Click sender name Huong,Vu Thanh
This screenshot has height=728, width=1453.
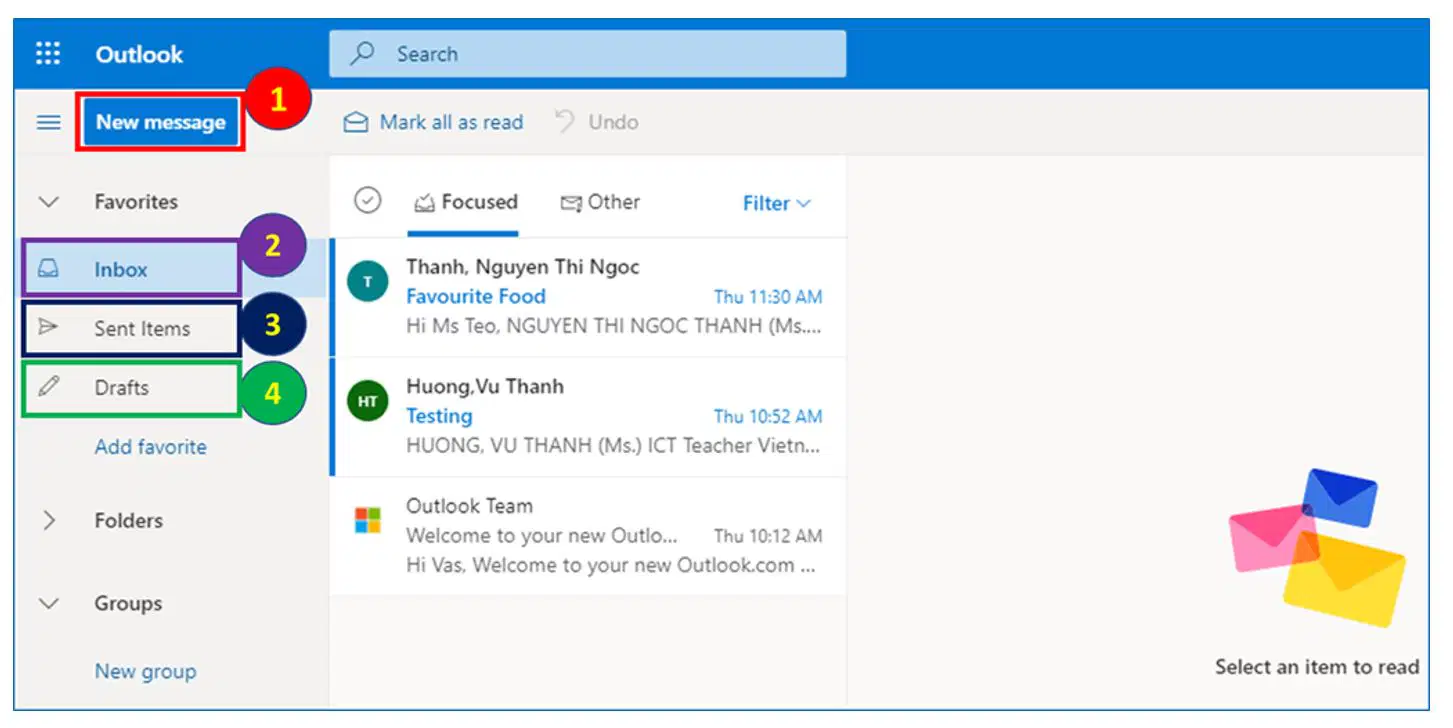click(x=485, y=386)
